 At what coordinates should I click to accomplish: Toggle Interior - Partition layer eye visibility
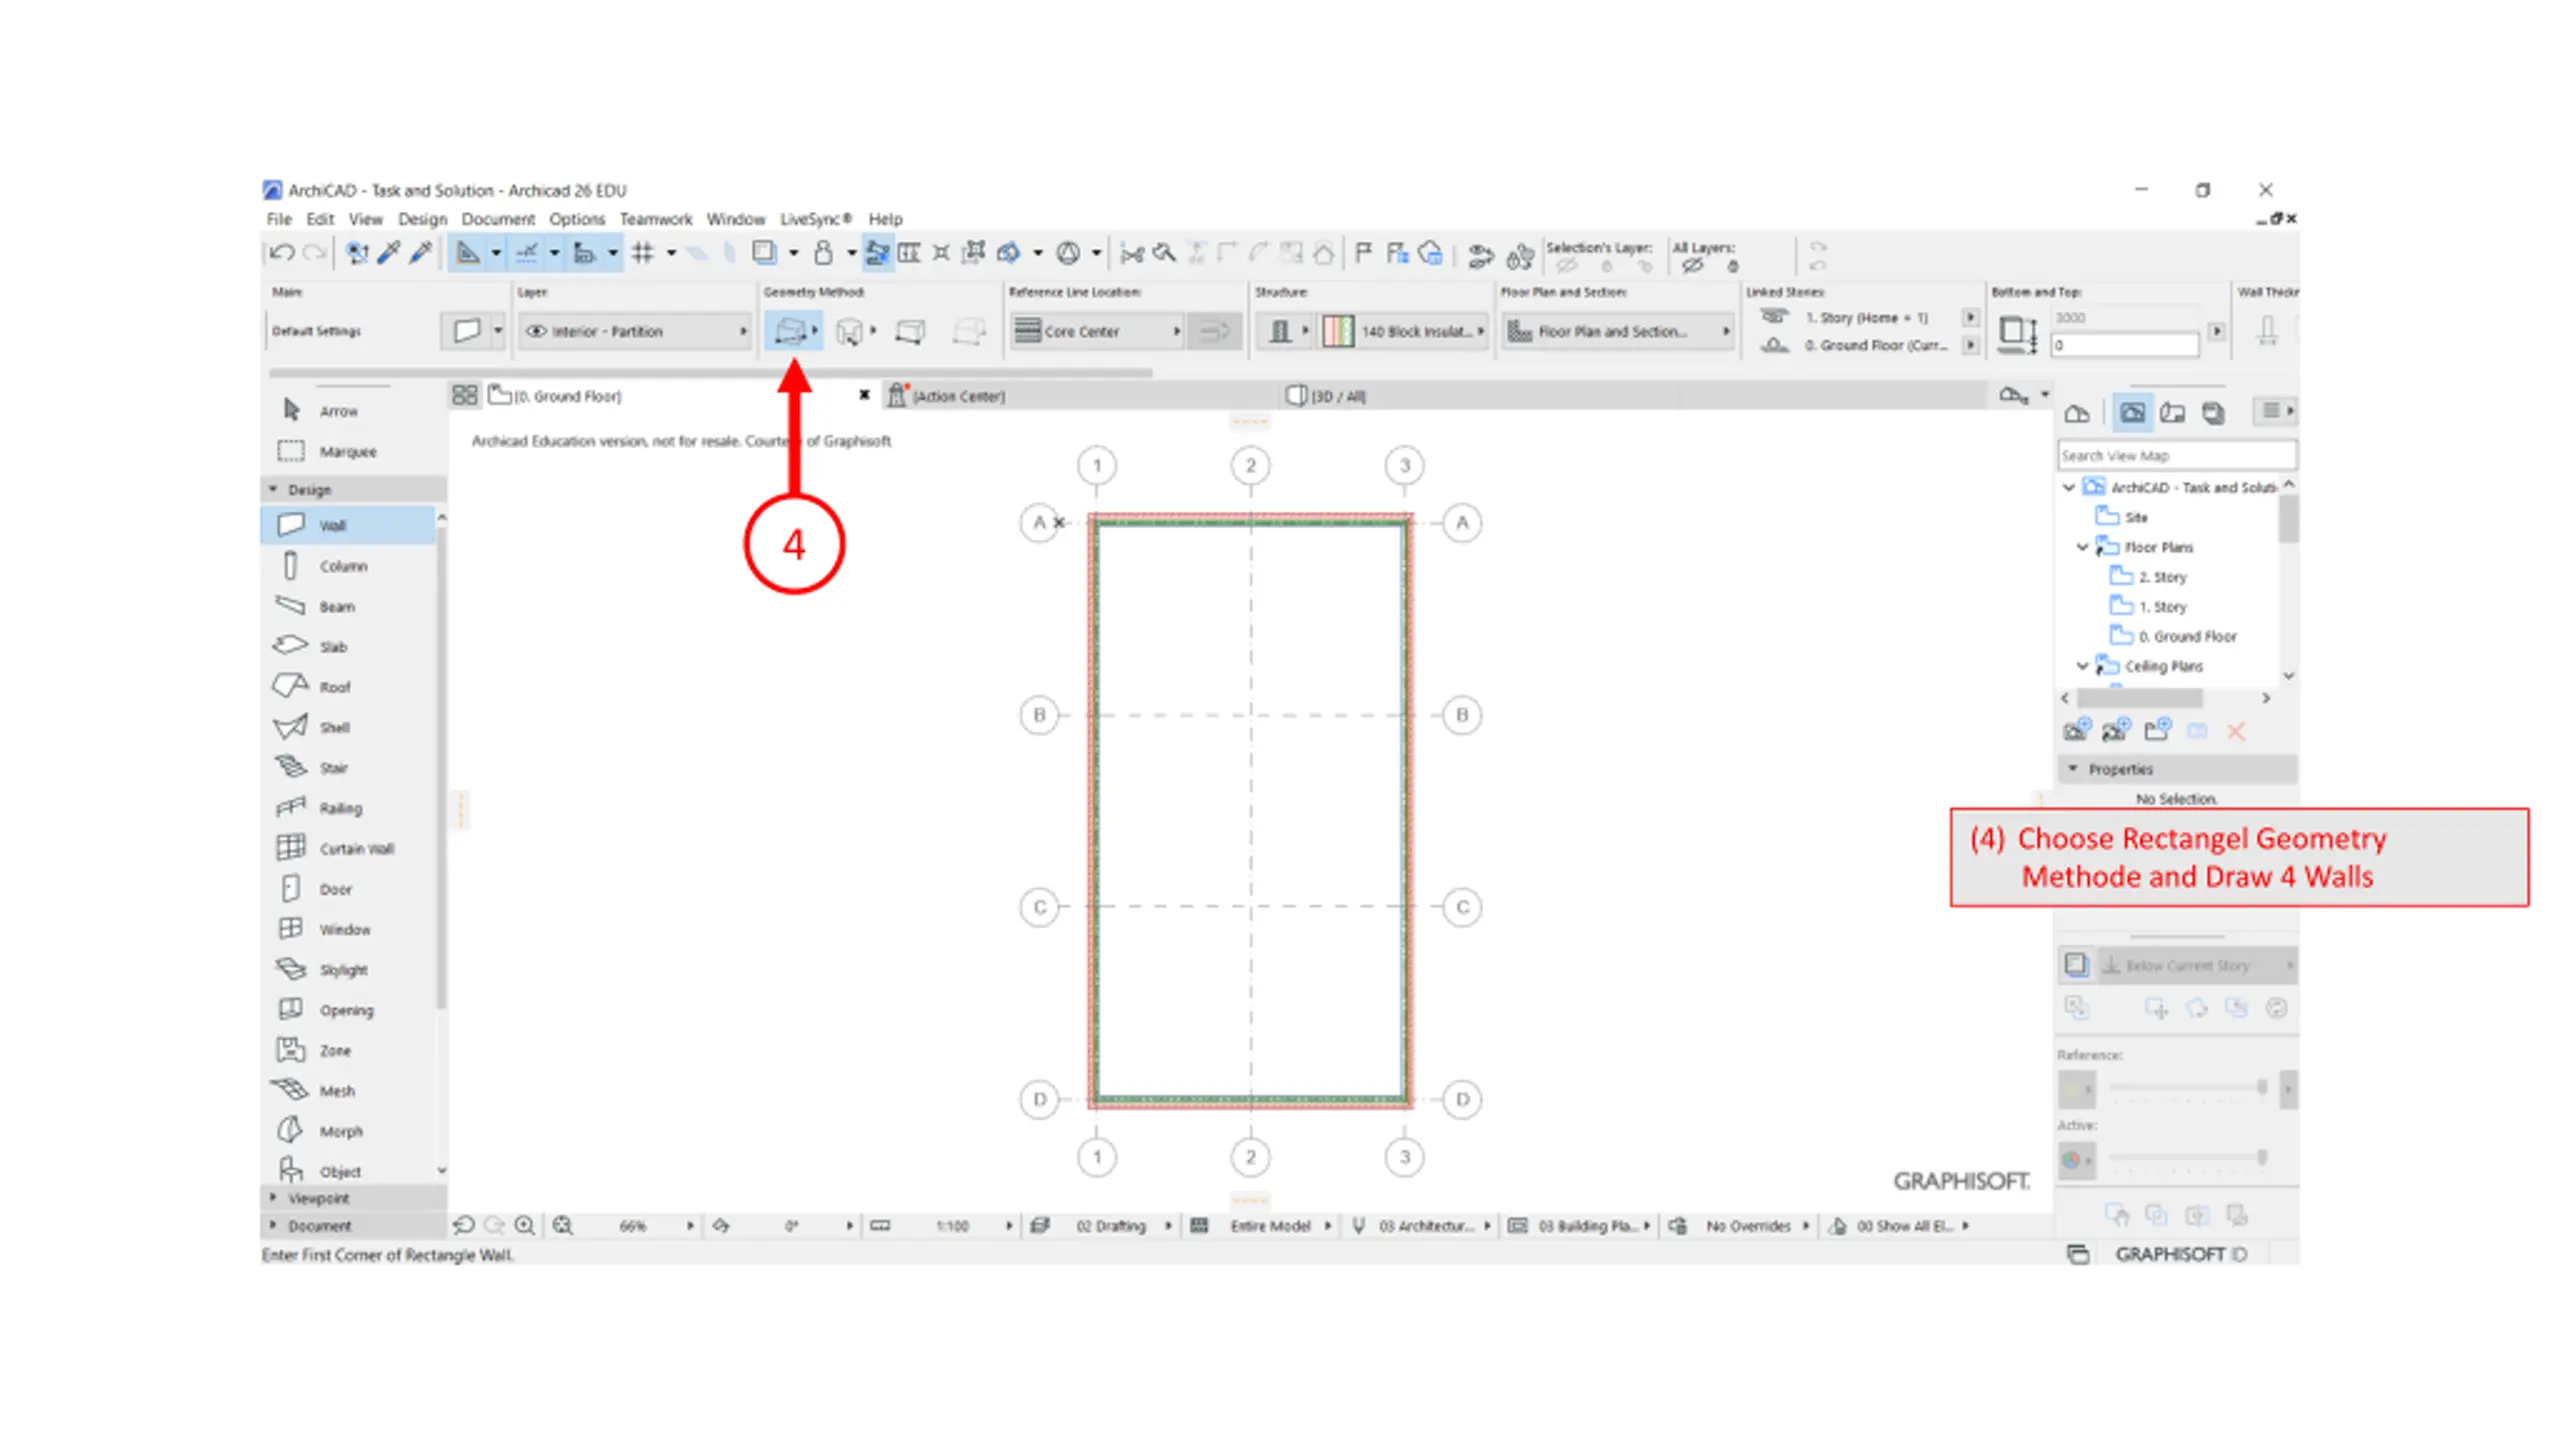pyautogui.click(x=537, y=331)
